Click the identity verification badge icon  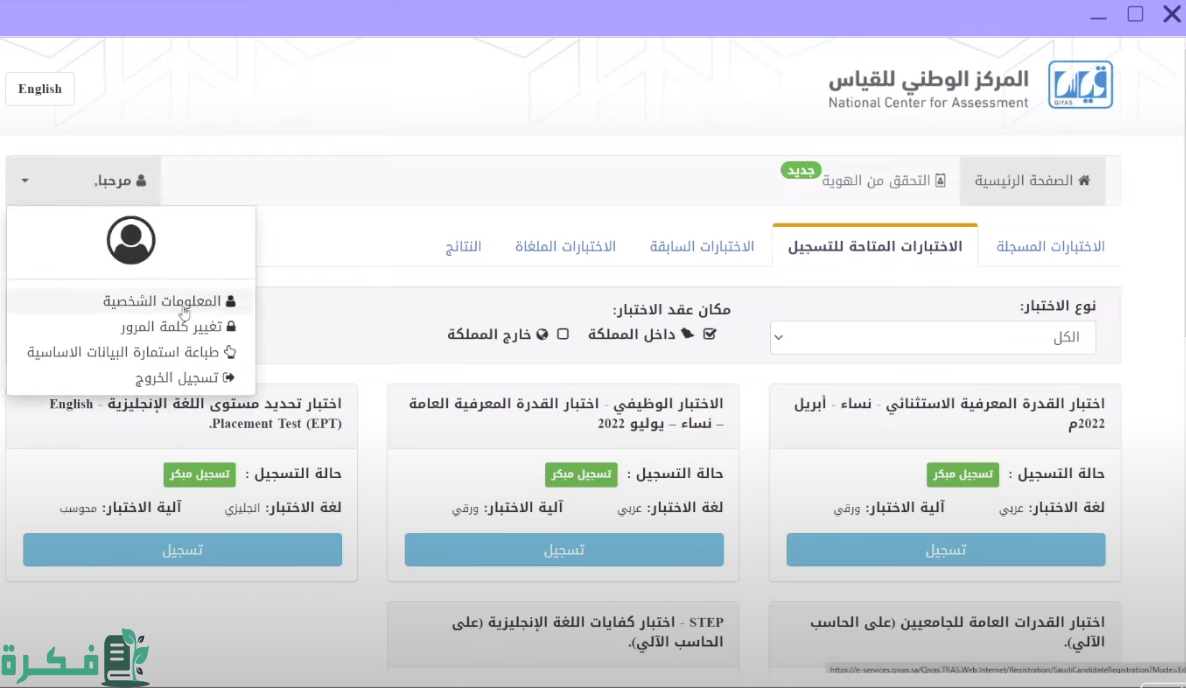940,181
